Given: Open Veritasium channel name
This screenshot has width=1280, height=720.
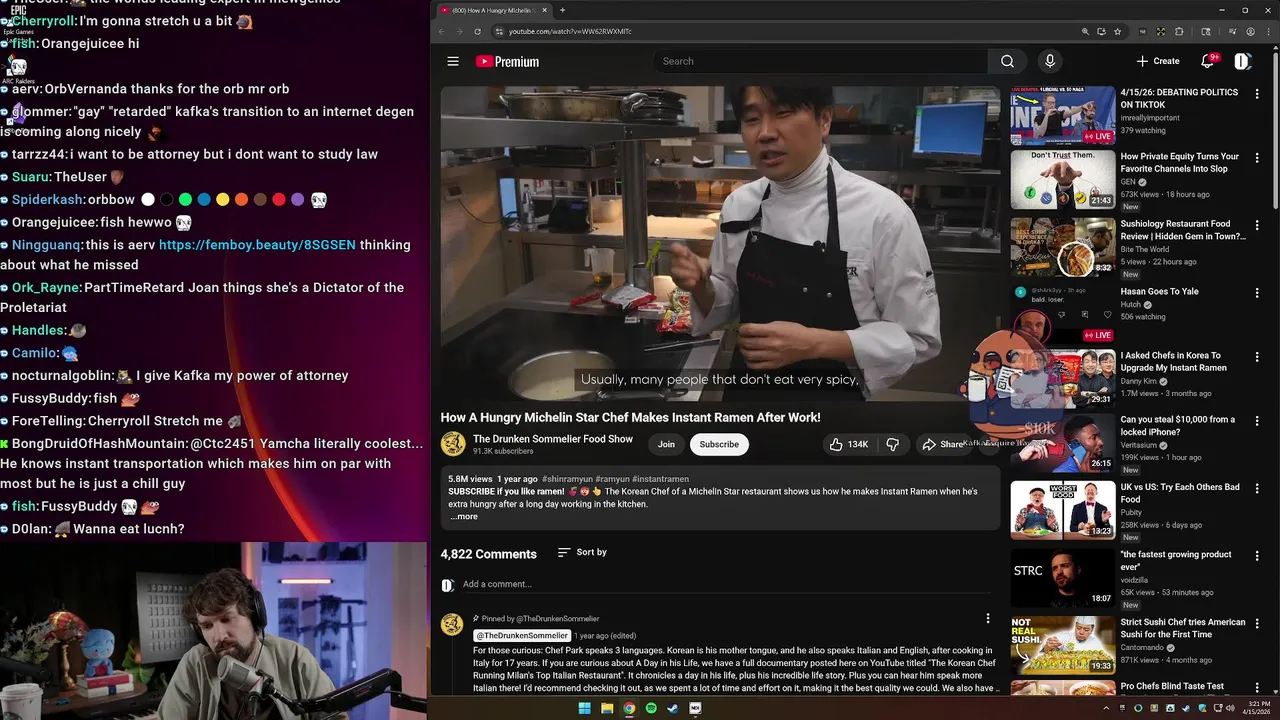Looking at the screenshot, I should coord(1139,445).
